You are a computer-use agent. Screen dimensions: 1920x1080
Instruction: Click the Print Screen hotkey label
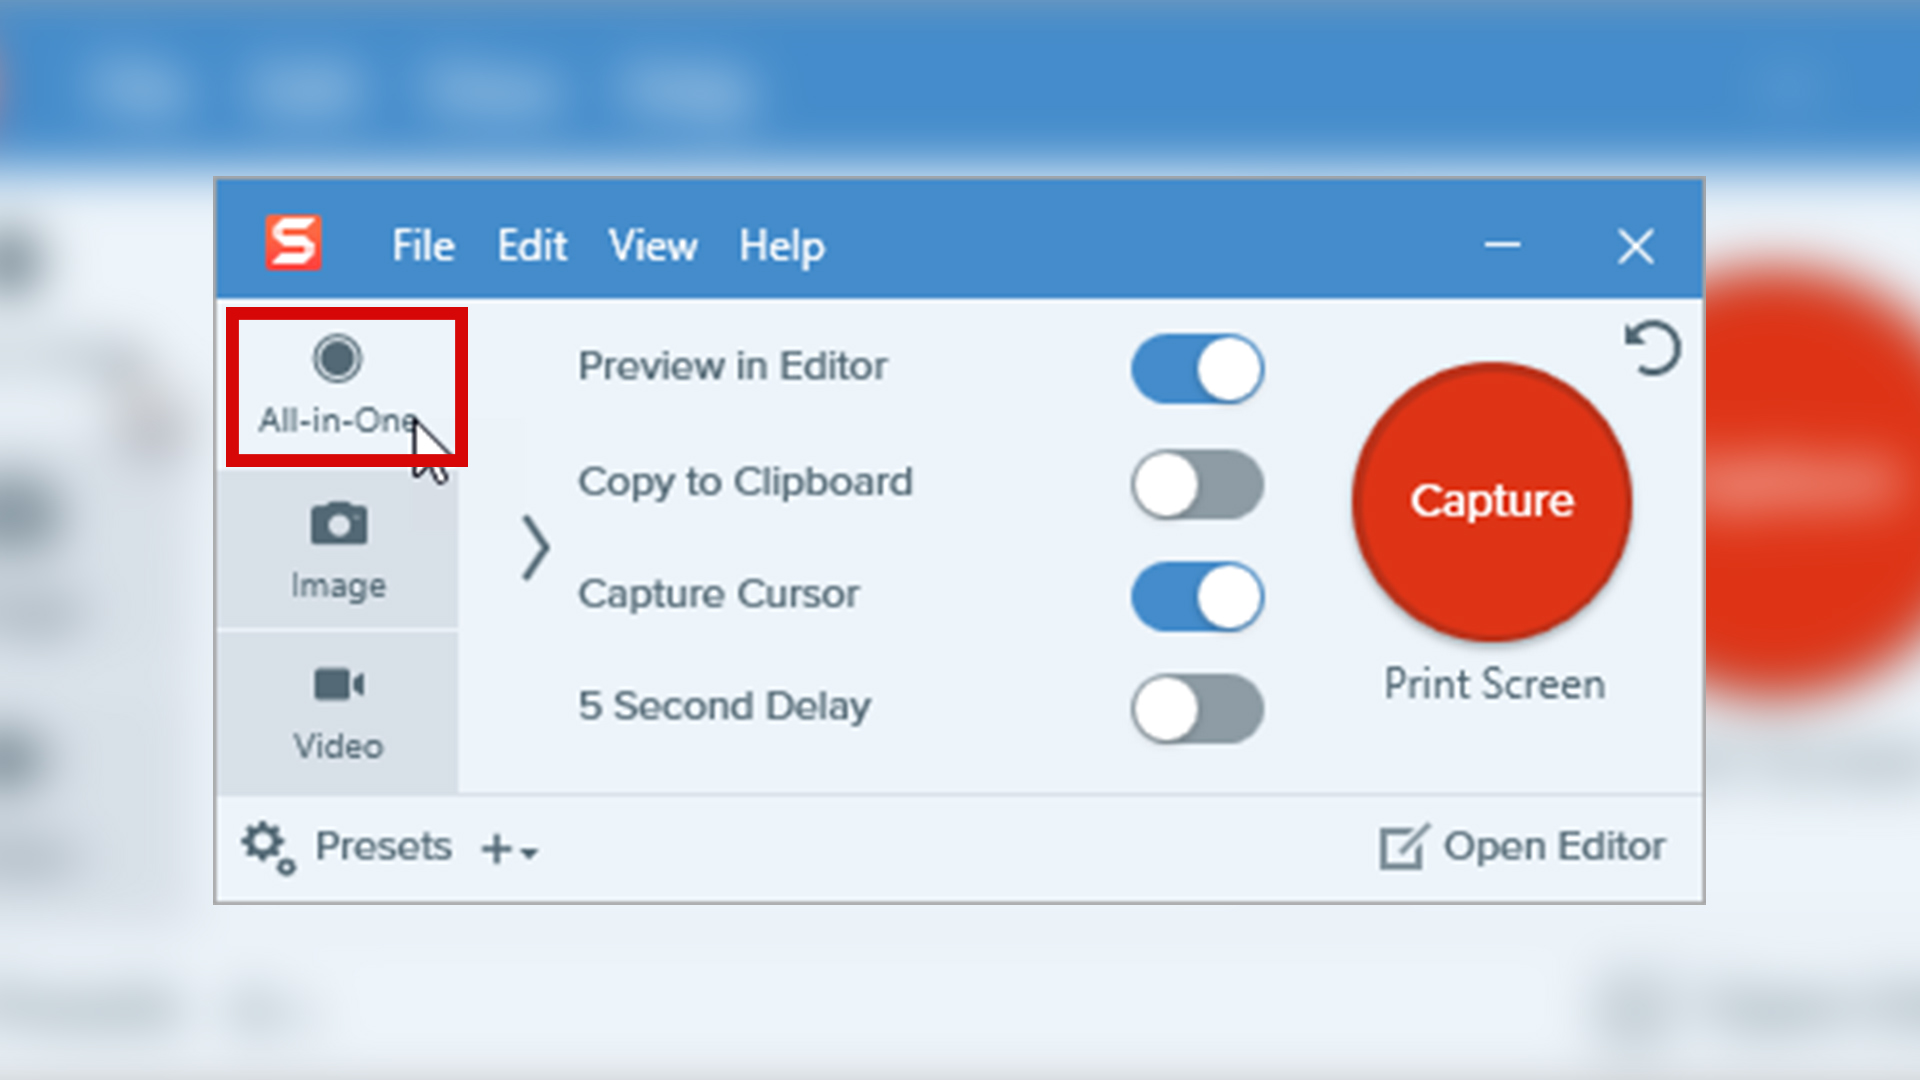[1494, 685]
